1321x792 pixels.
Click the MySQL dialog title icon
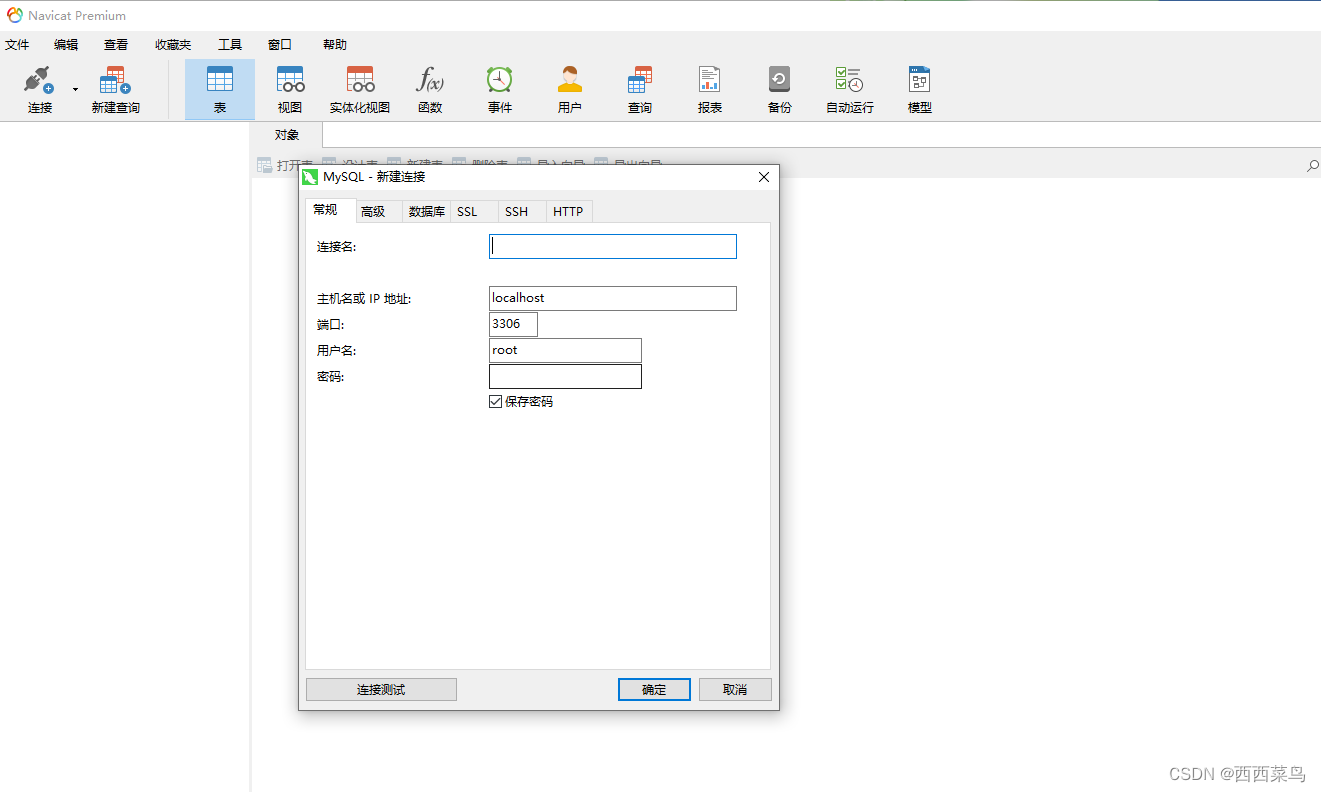(x=310, y=177)
